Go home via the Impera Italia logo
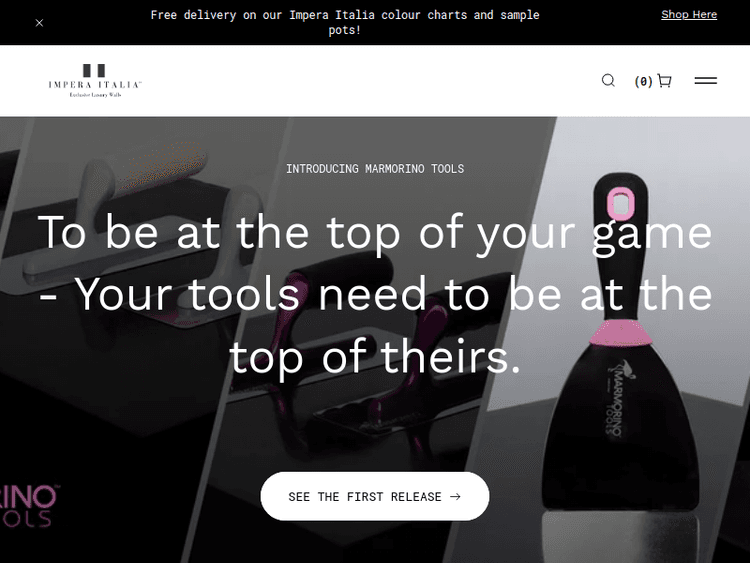Viewport: 750px width, 563px height. pyautogui.click(x=95, y=80)
